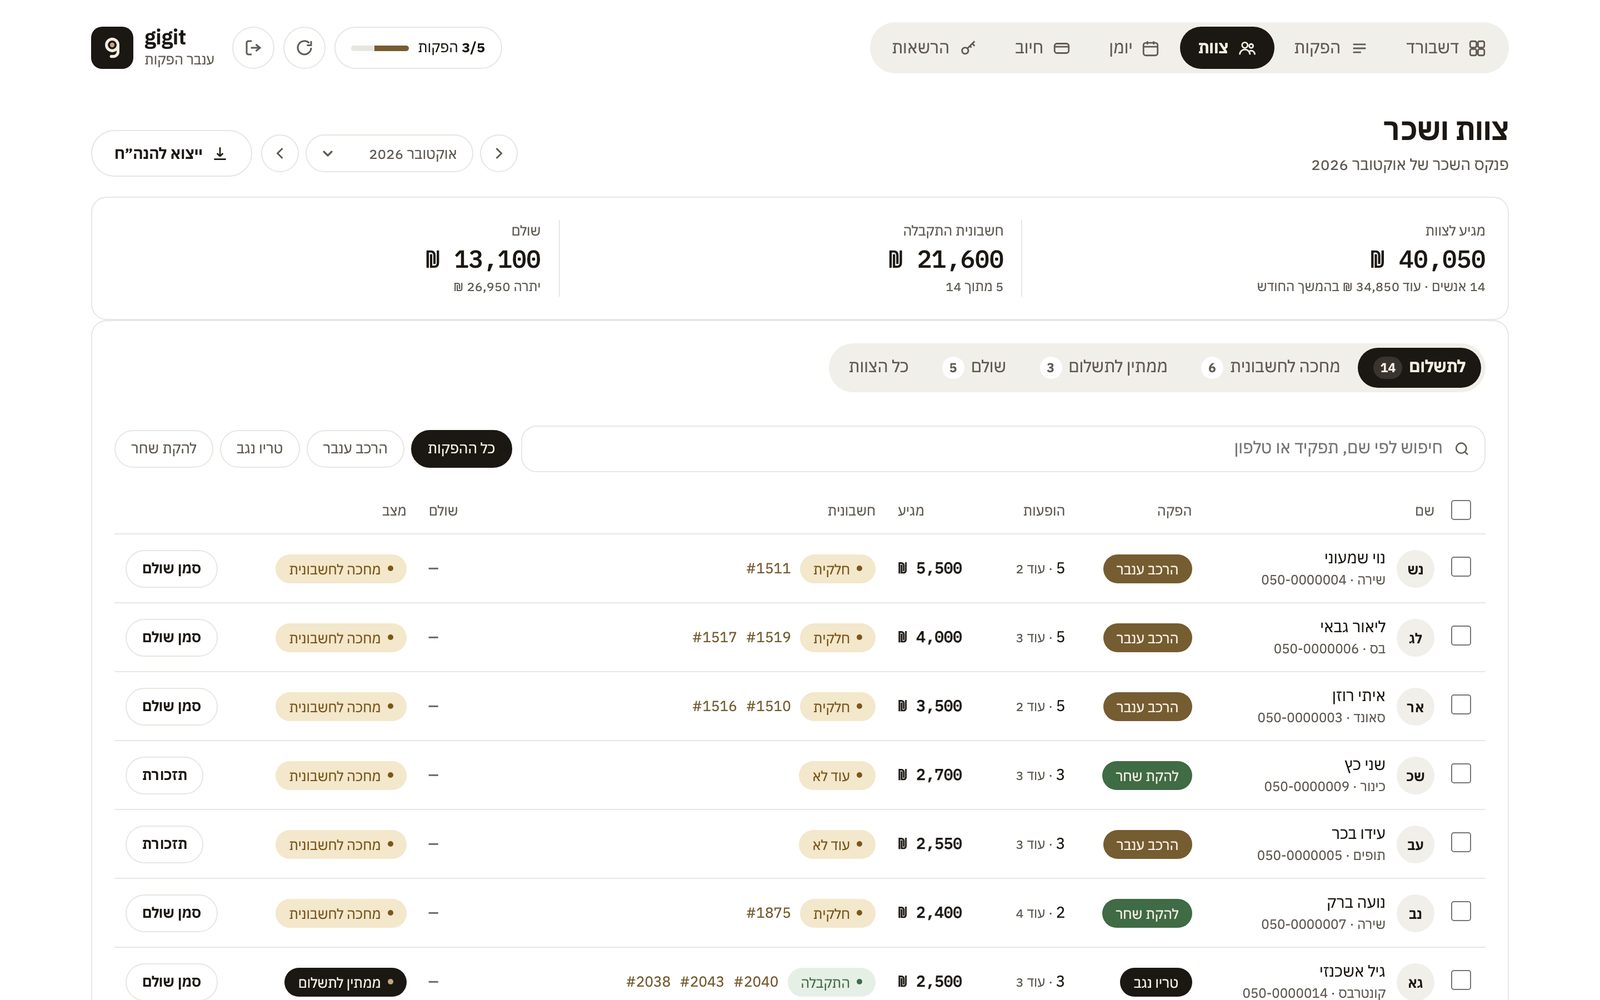Click the logout arrow icon button
Screen dimensions: 1600x1000
pos(253,48)
